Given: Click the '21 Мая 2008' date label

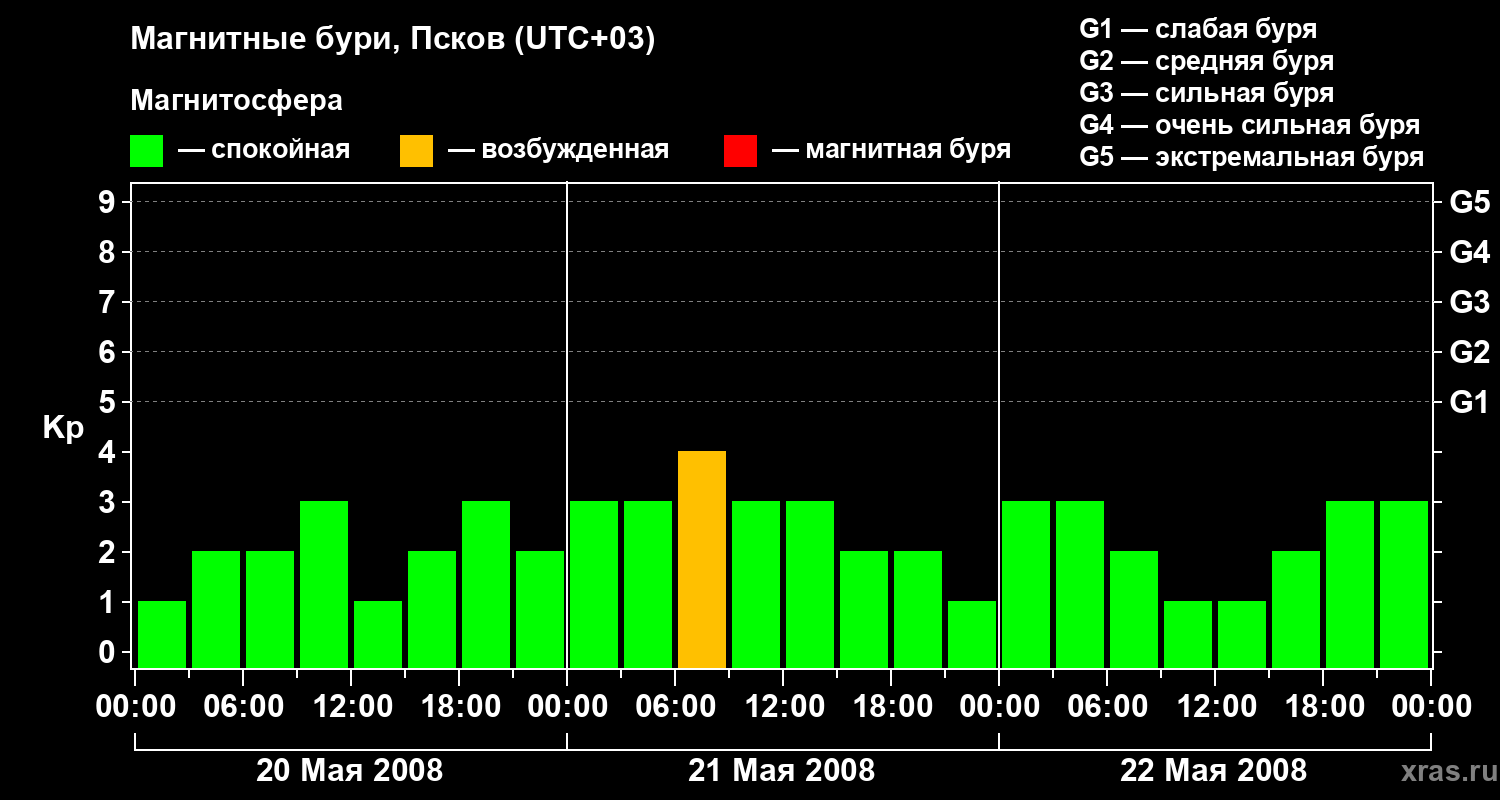Looking at the screenshot, I should tap(782, 770).
